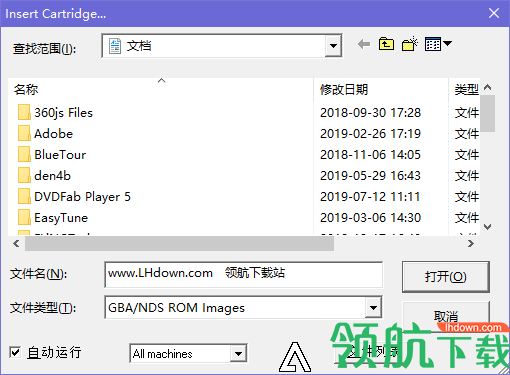Select the '360js Files' folder name
Screen dimensions: 510x375
[63, 113]
